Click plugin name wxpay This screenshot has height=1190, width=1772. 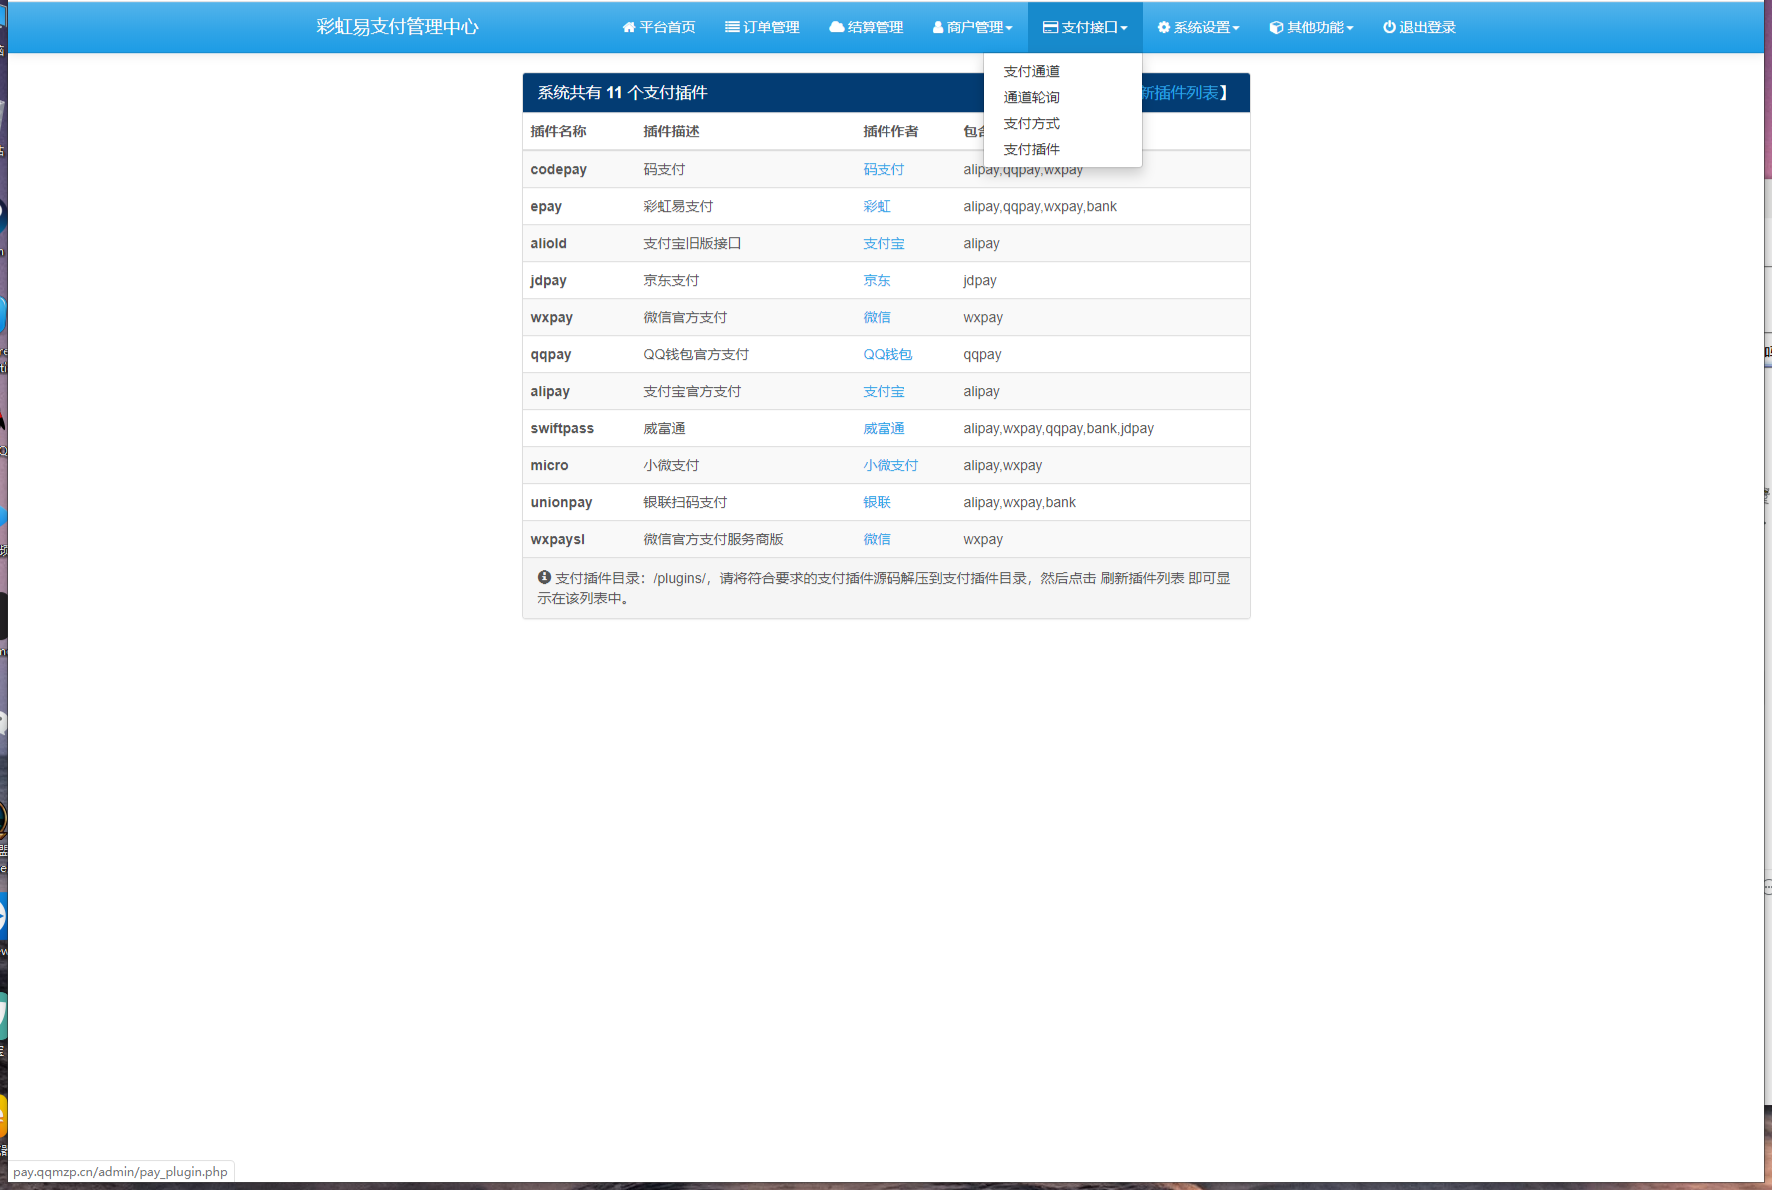point(552,318)
